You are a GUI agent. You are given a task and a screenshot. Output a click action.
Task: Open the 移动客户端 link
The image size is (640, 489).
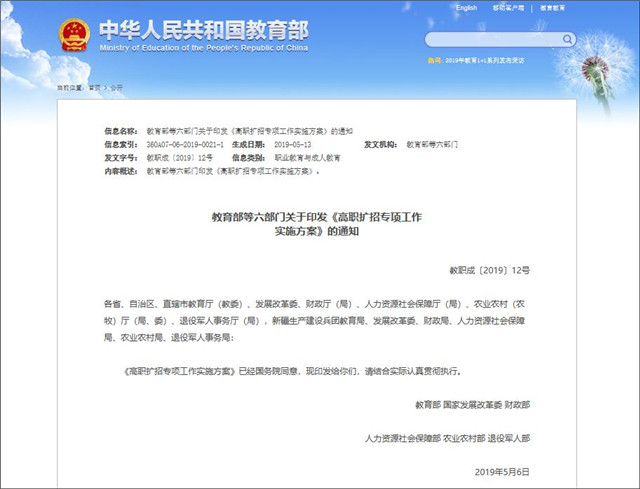click(x=511, y=8)
